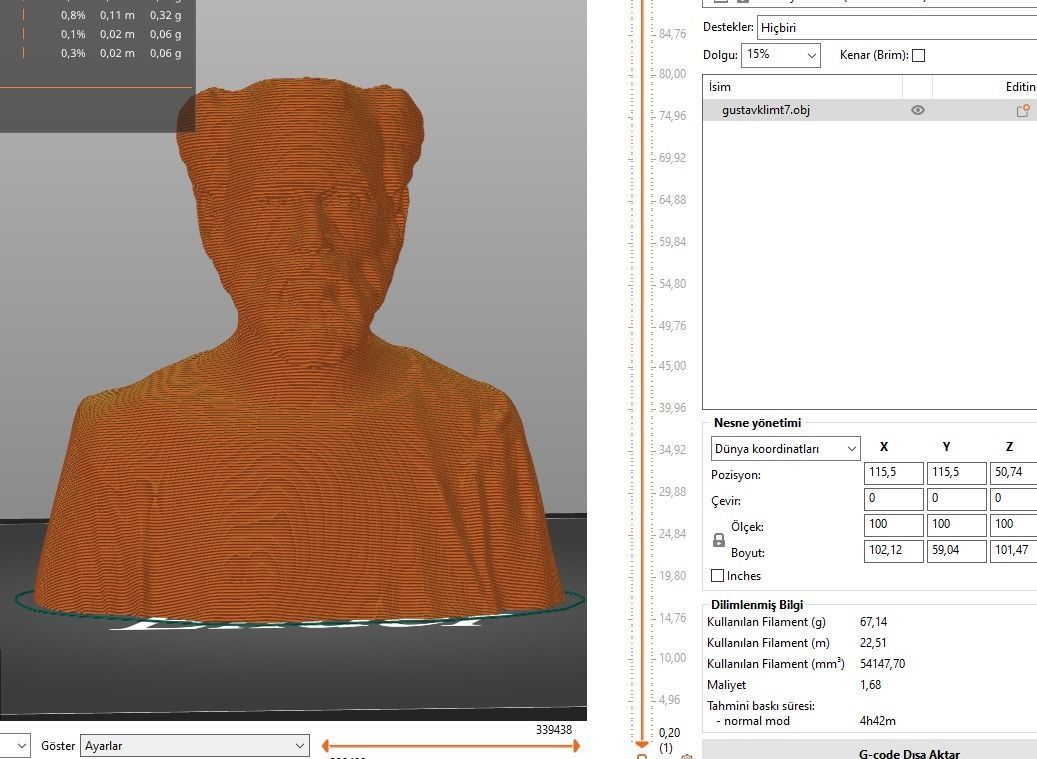
Task: Click the filament meters value 22,51
Action: pyautogui.click(x=873, y=643)
